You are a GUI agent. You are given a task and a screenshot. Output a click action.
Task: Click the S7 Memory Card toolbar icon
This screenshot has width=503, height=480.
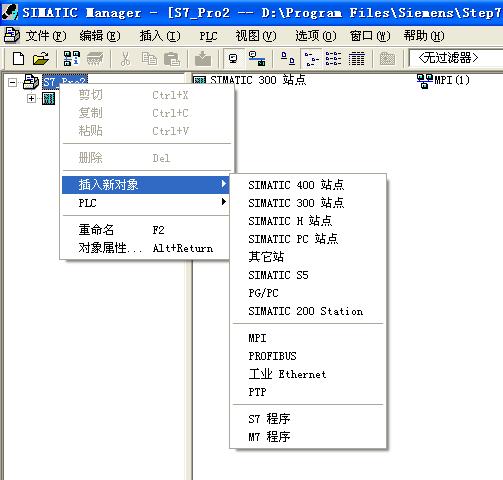[x=95, y=59]
